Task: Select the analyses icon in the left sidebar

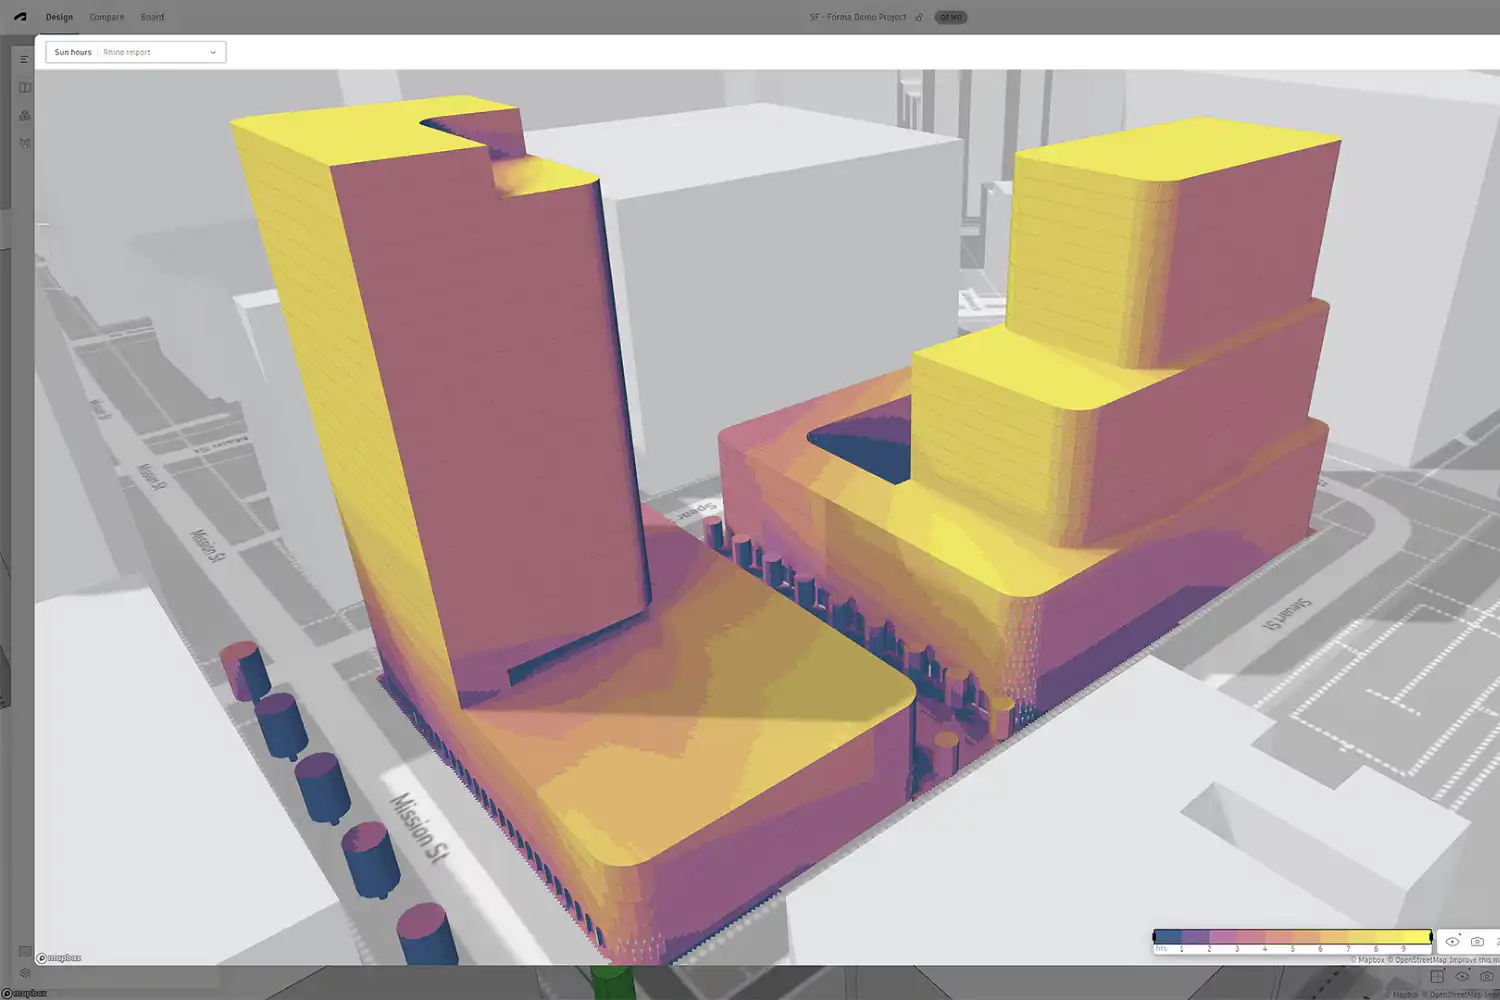Action: coord(23,143)
